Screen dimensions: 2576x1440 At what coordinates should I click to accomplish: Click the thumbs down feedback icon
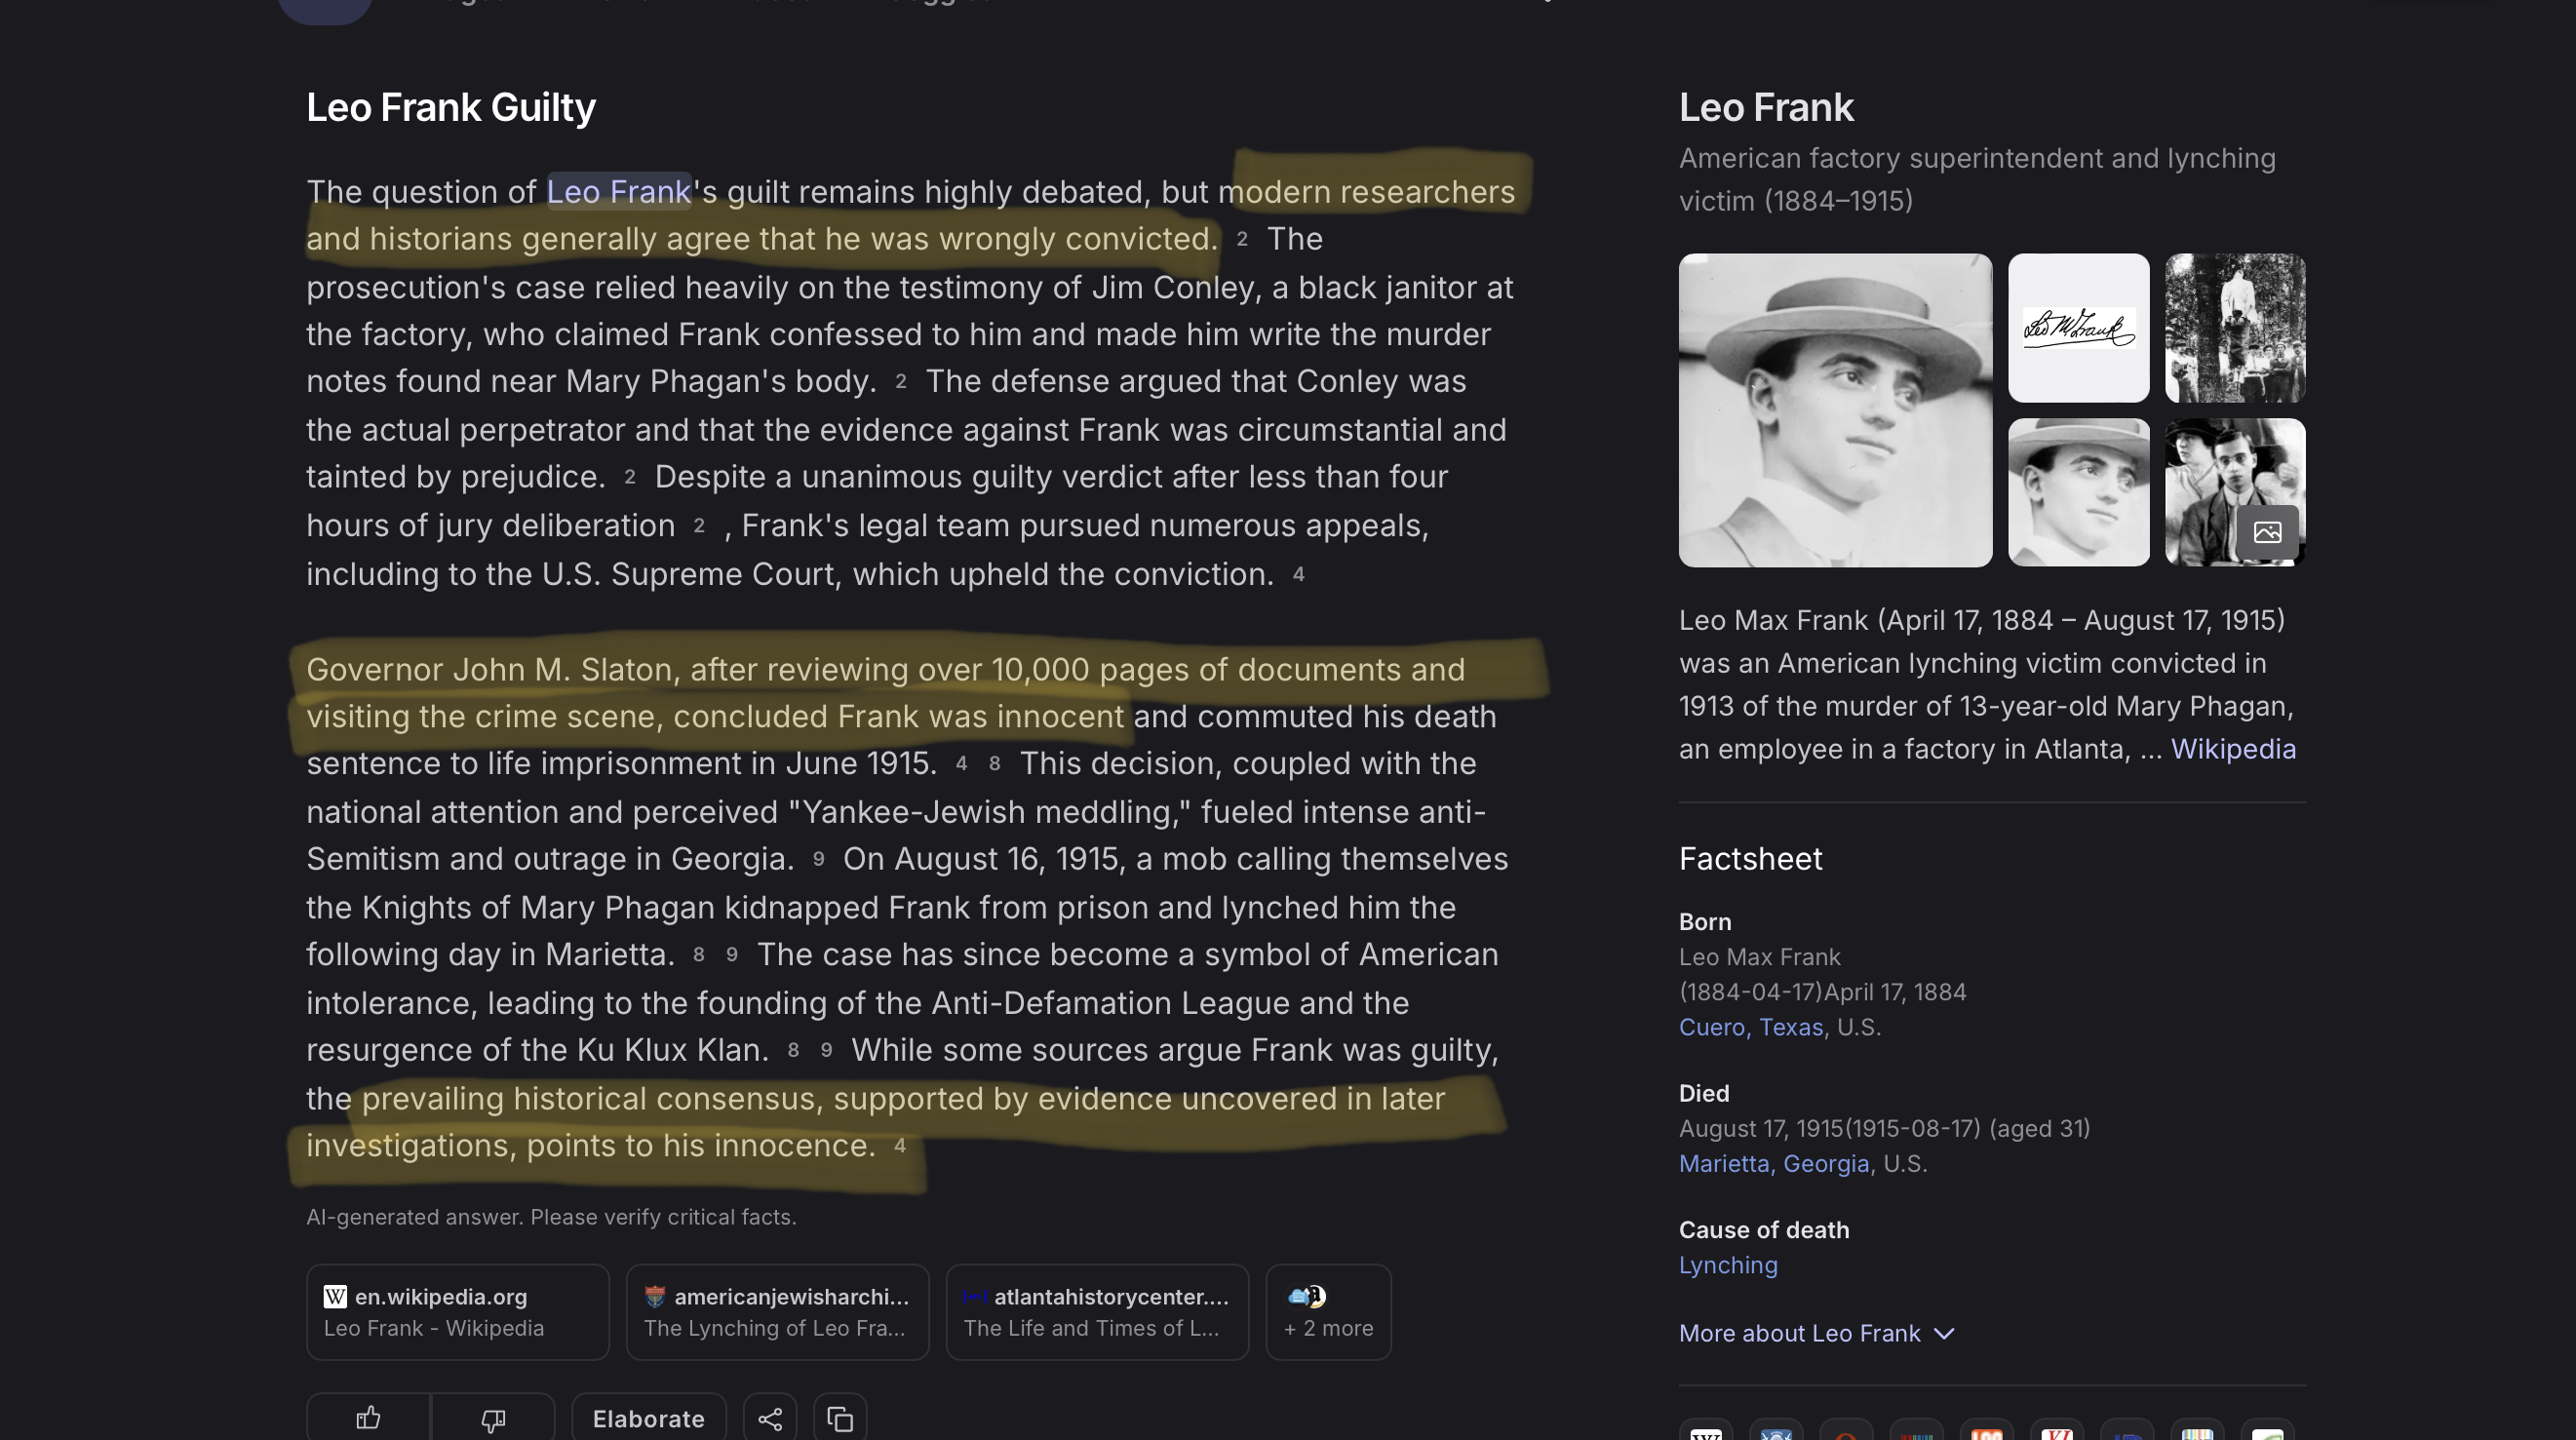click(493, 1418)
